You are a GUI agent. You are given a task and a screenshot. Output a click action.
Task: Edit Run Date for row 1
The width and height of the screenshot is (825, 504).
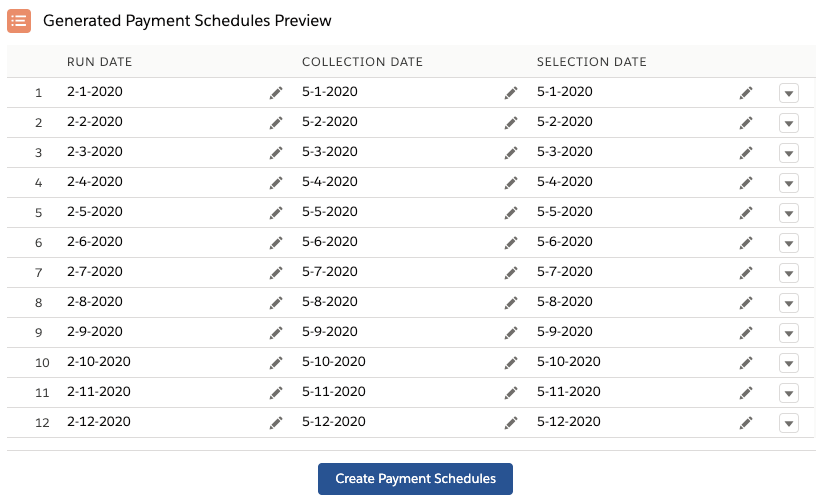tap(276, 93)
